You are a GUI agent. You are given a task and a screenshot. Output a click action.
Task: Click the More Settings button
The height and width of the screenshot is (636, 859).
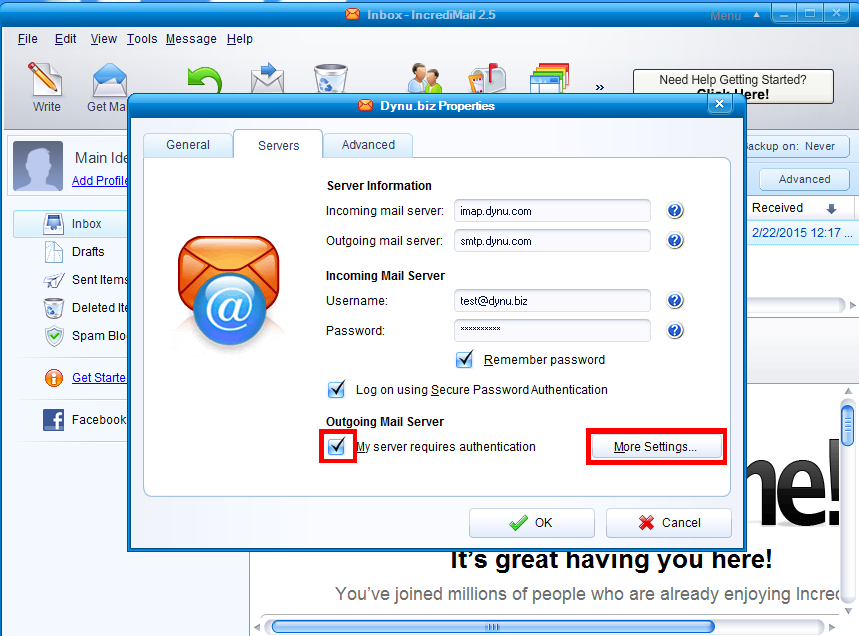click(656, 447)
